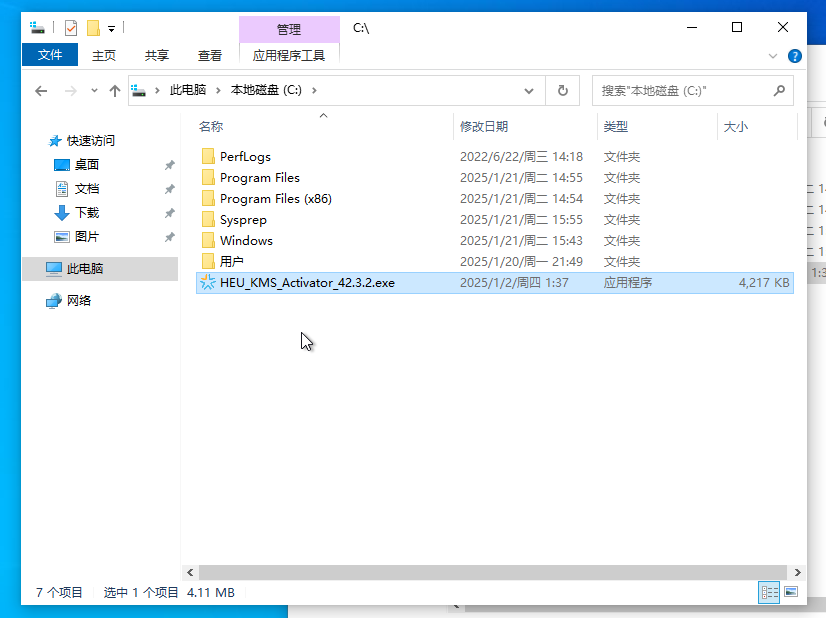Select the Program Files (x86) folder
This screenshot has width=826, height=618.
[x=275, y=199]
